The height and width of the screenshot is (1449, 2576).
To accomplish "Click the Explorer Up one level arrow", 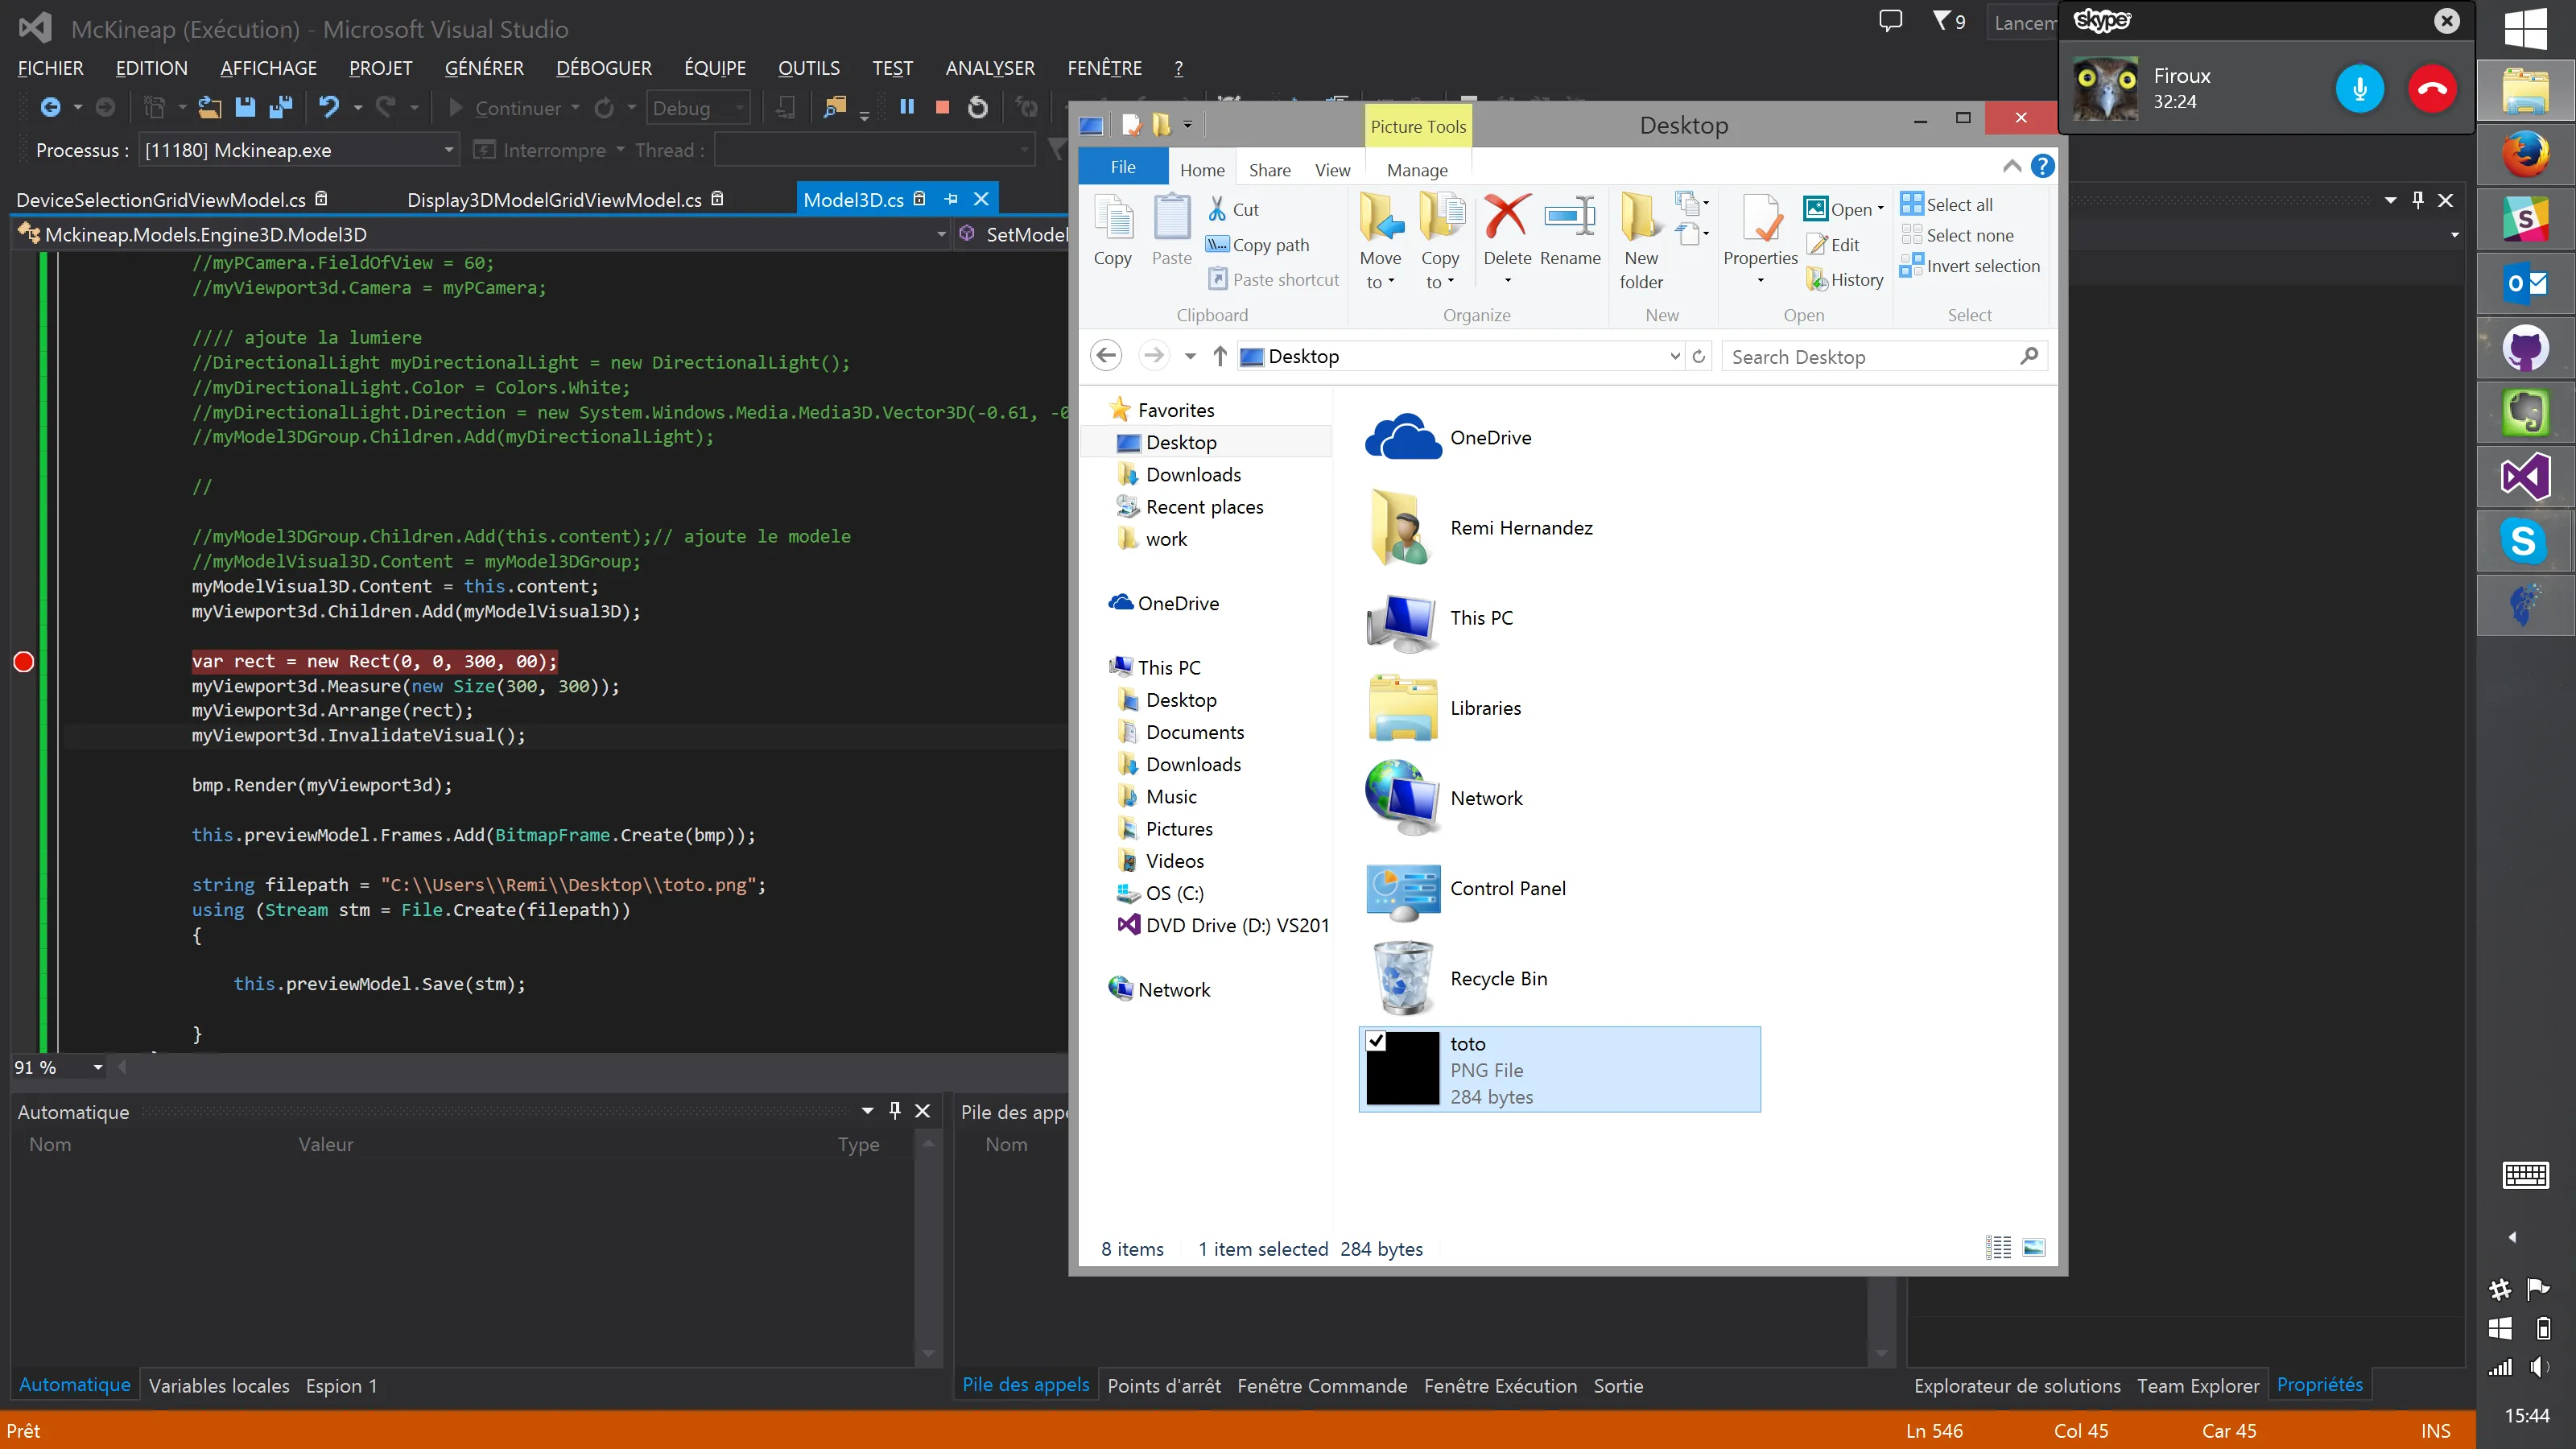I will [x=1220, y=356].
